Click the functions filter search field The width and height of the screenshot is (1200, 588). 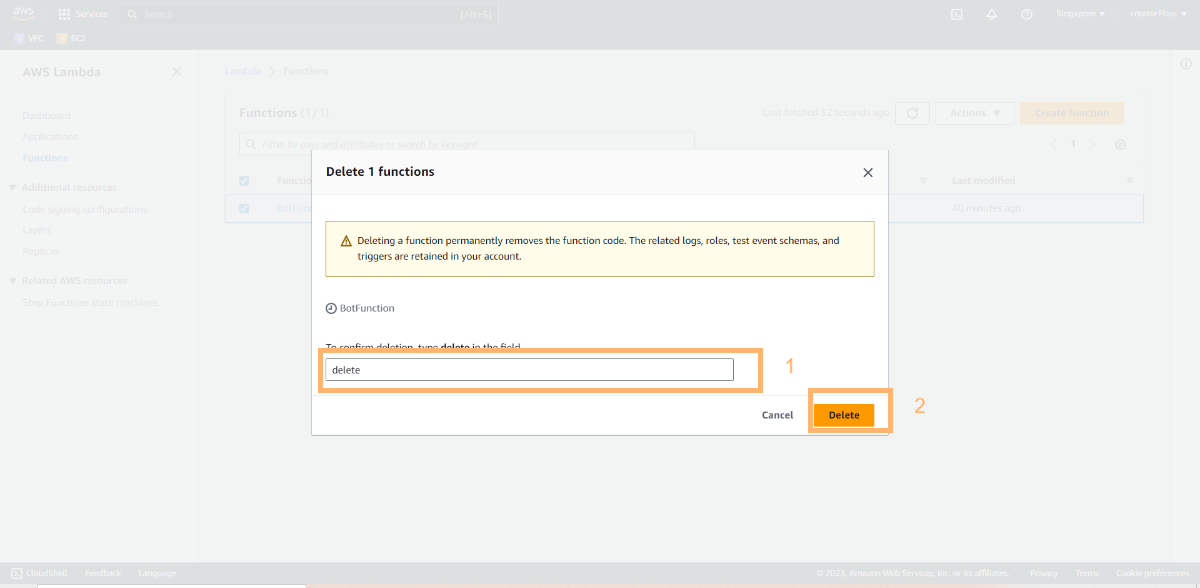point(466,144)
